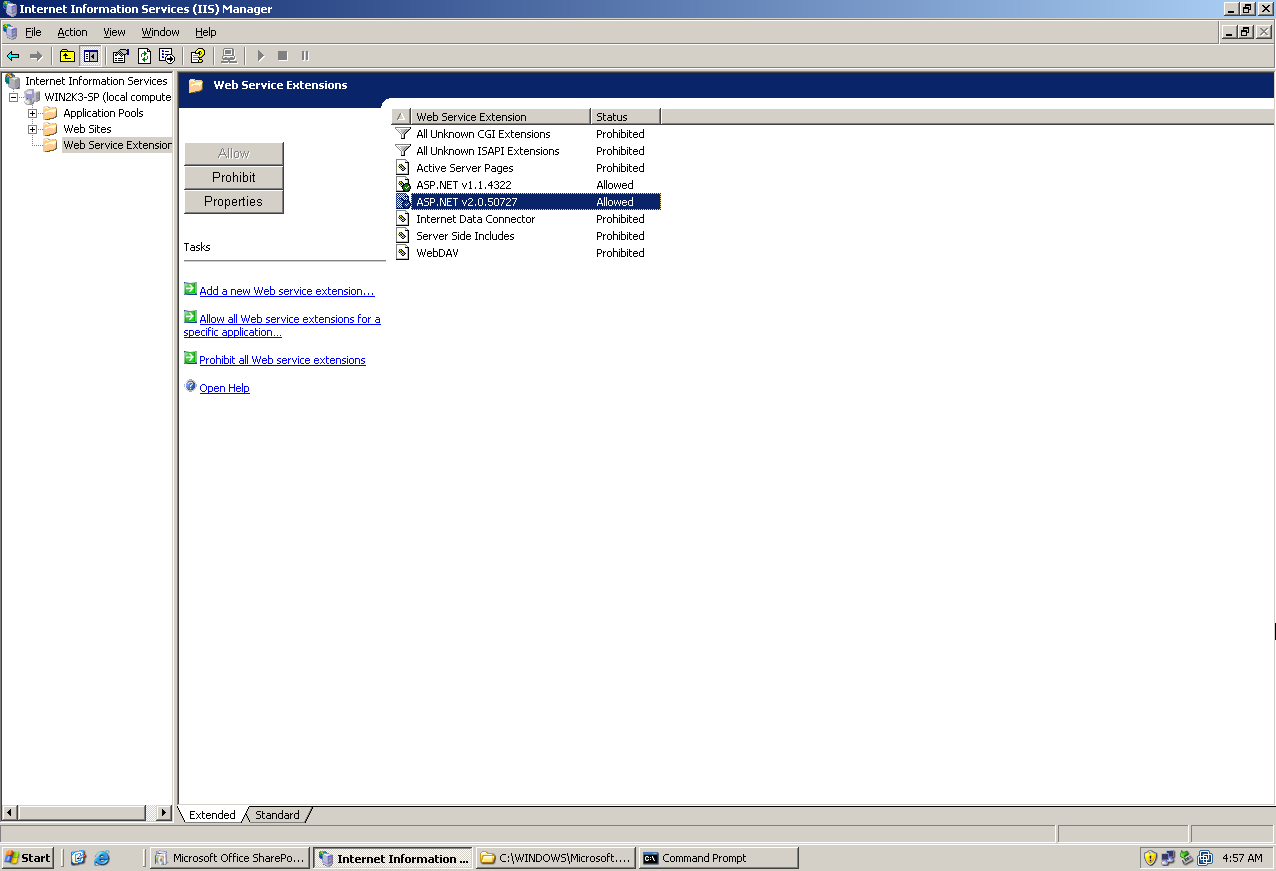
Task: Refresh the view with the toolbar icon
Action: [x=145, y=56]
